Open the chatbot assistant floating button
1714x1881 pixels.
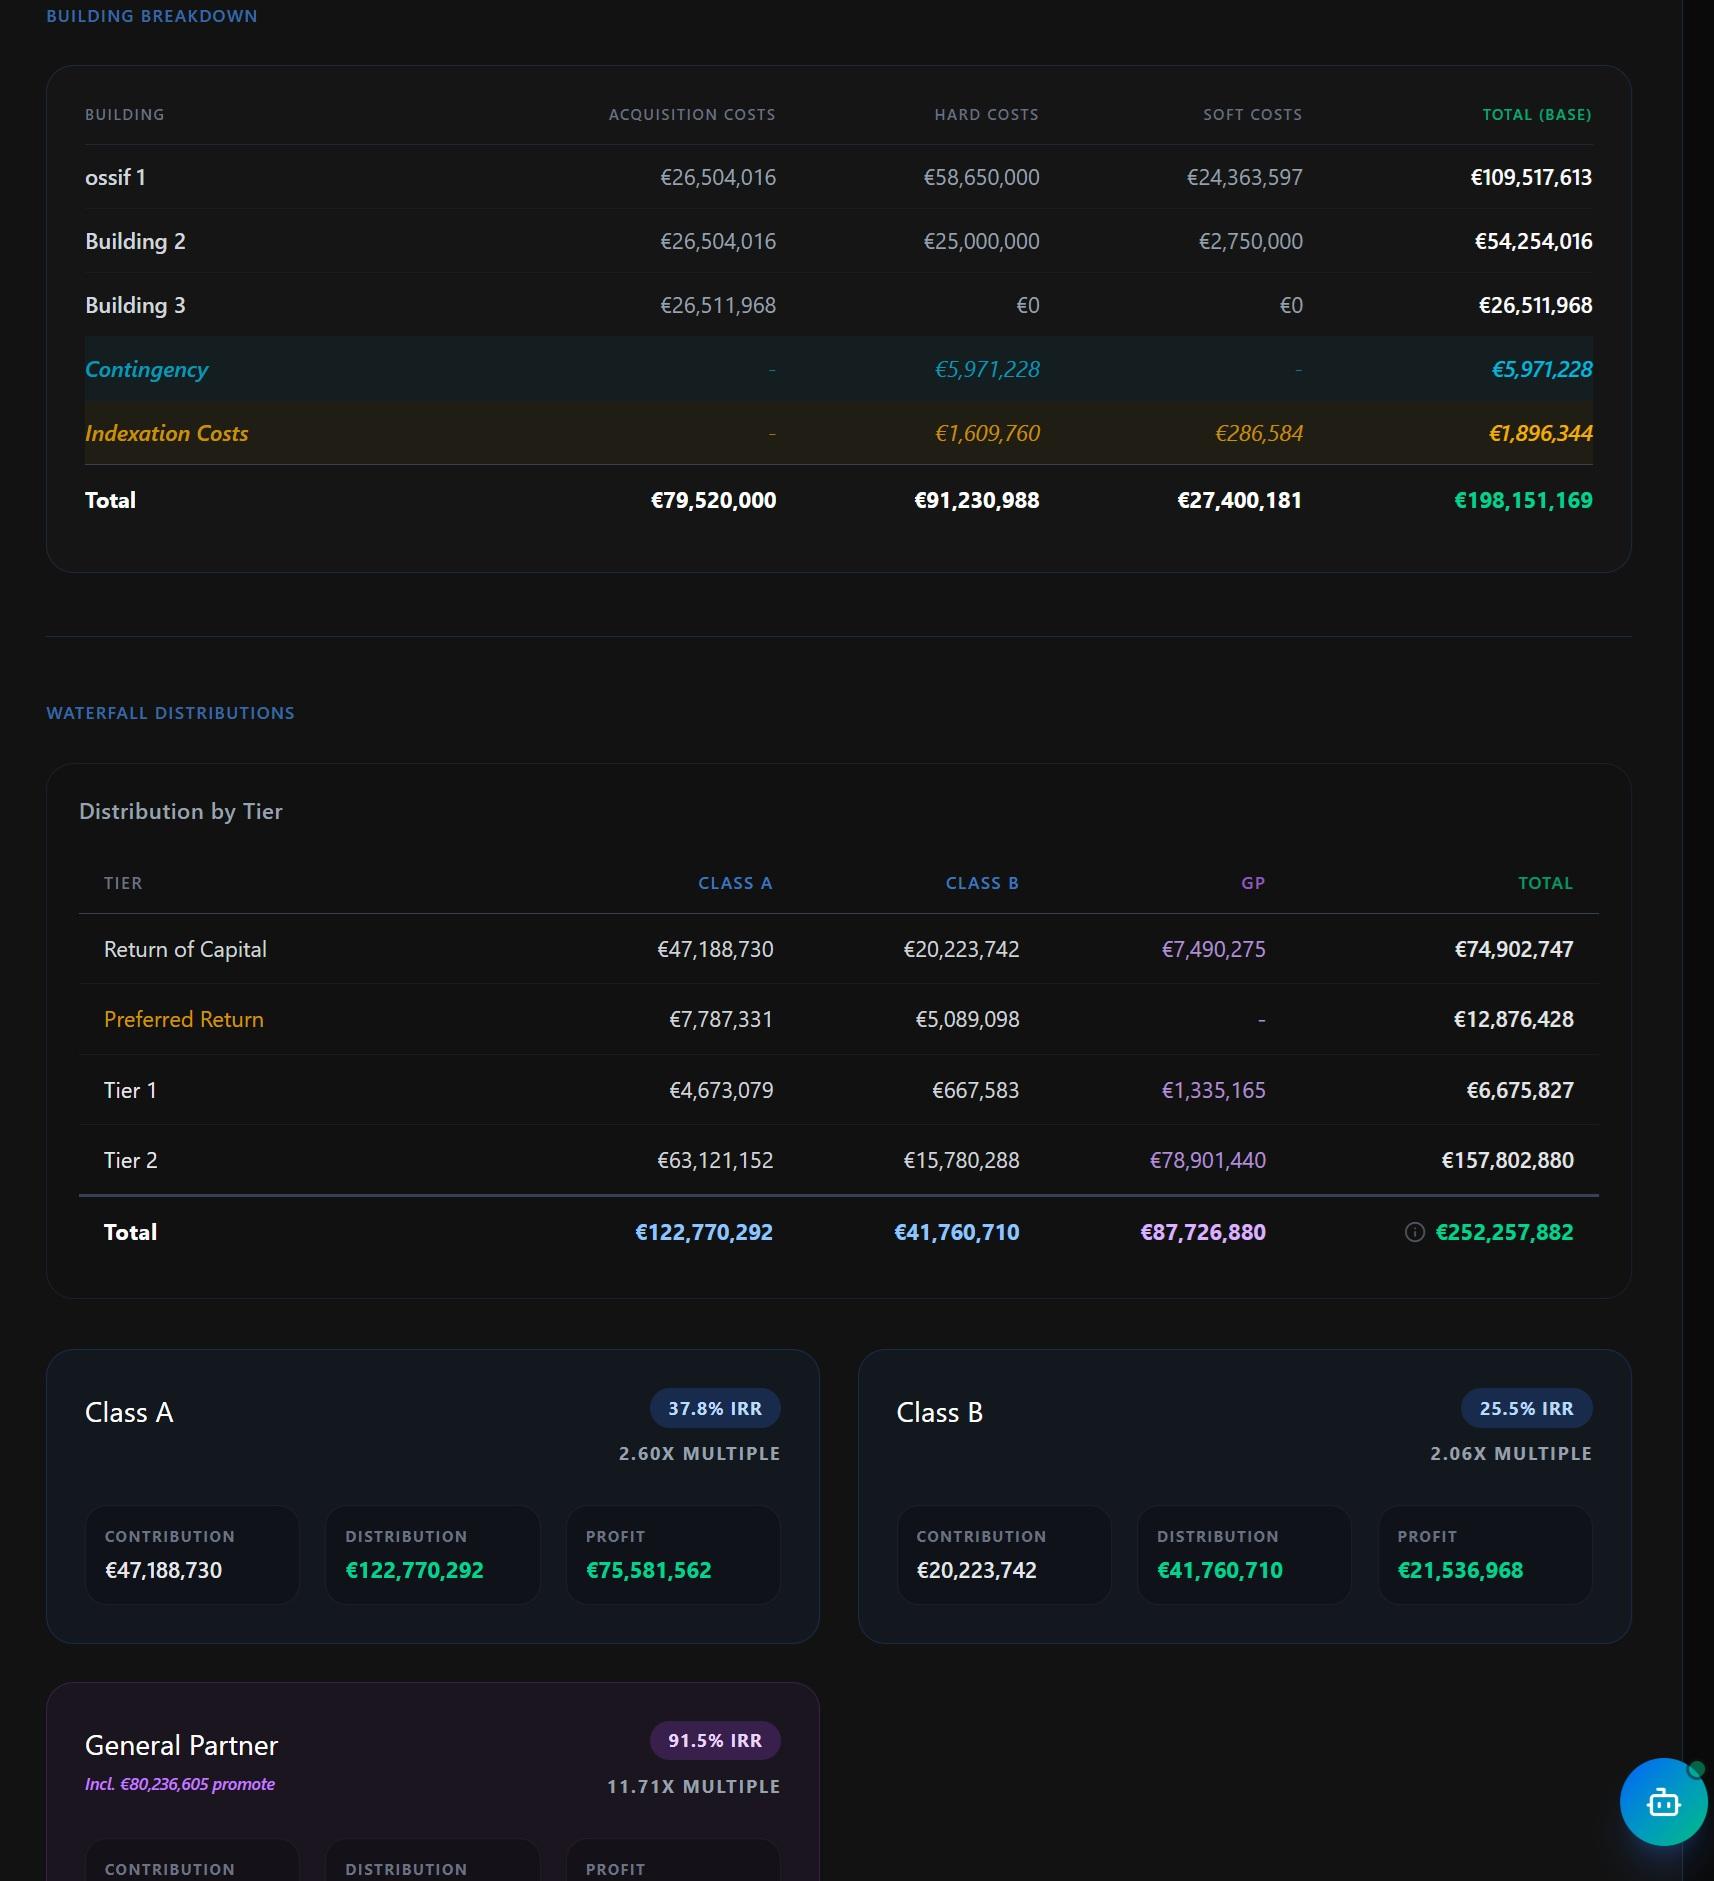(x=1663, y=1802)
